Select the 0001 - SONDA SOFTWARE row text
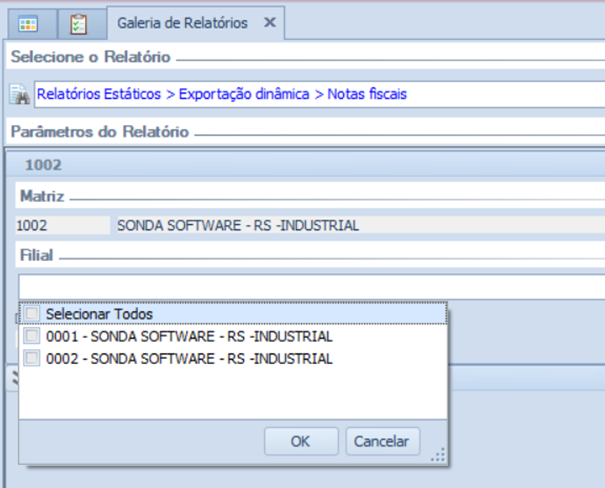605x488 pixels. coord(189,336)
